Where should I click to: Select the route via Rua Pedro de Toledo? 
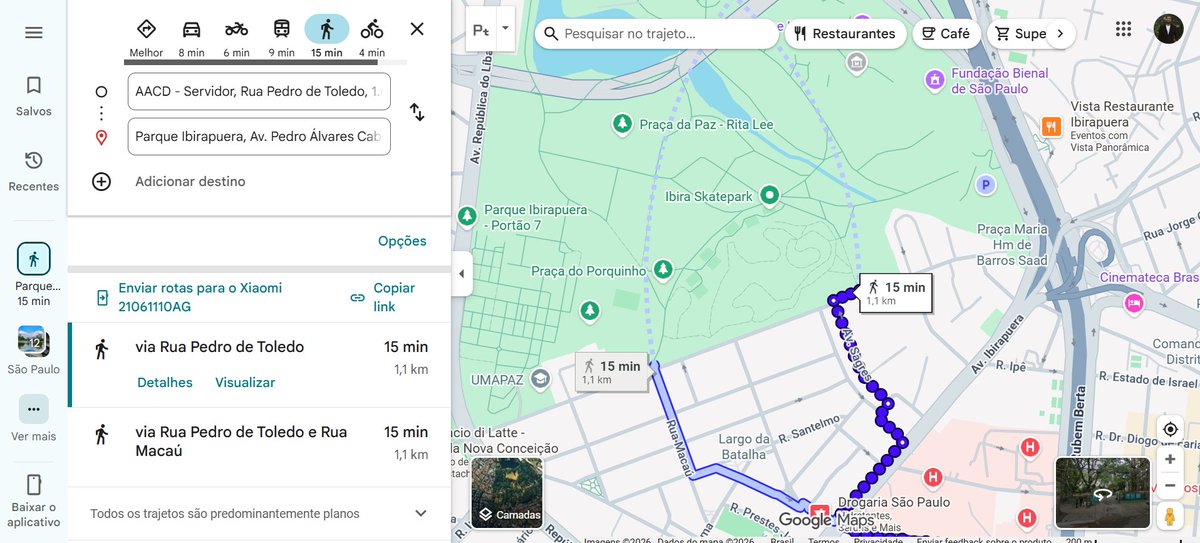(259, 365)
